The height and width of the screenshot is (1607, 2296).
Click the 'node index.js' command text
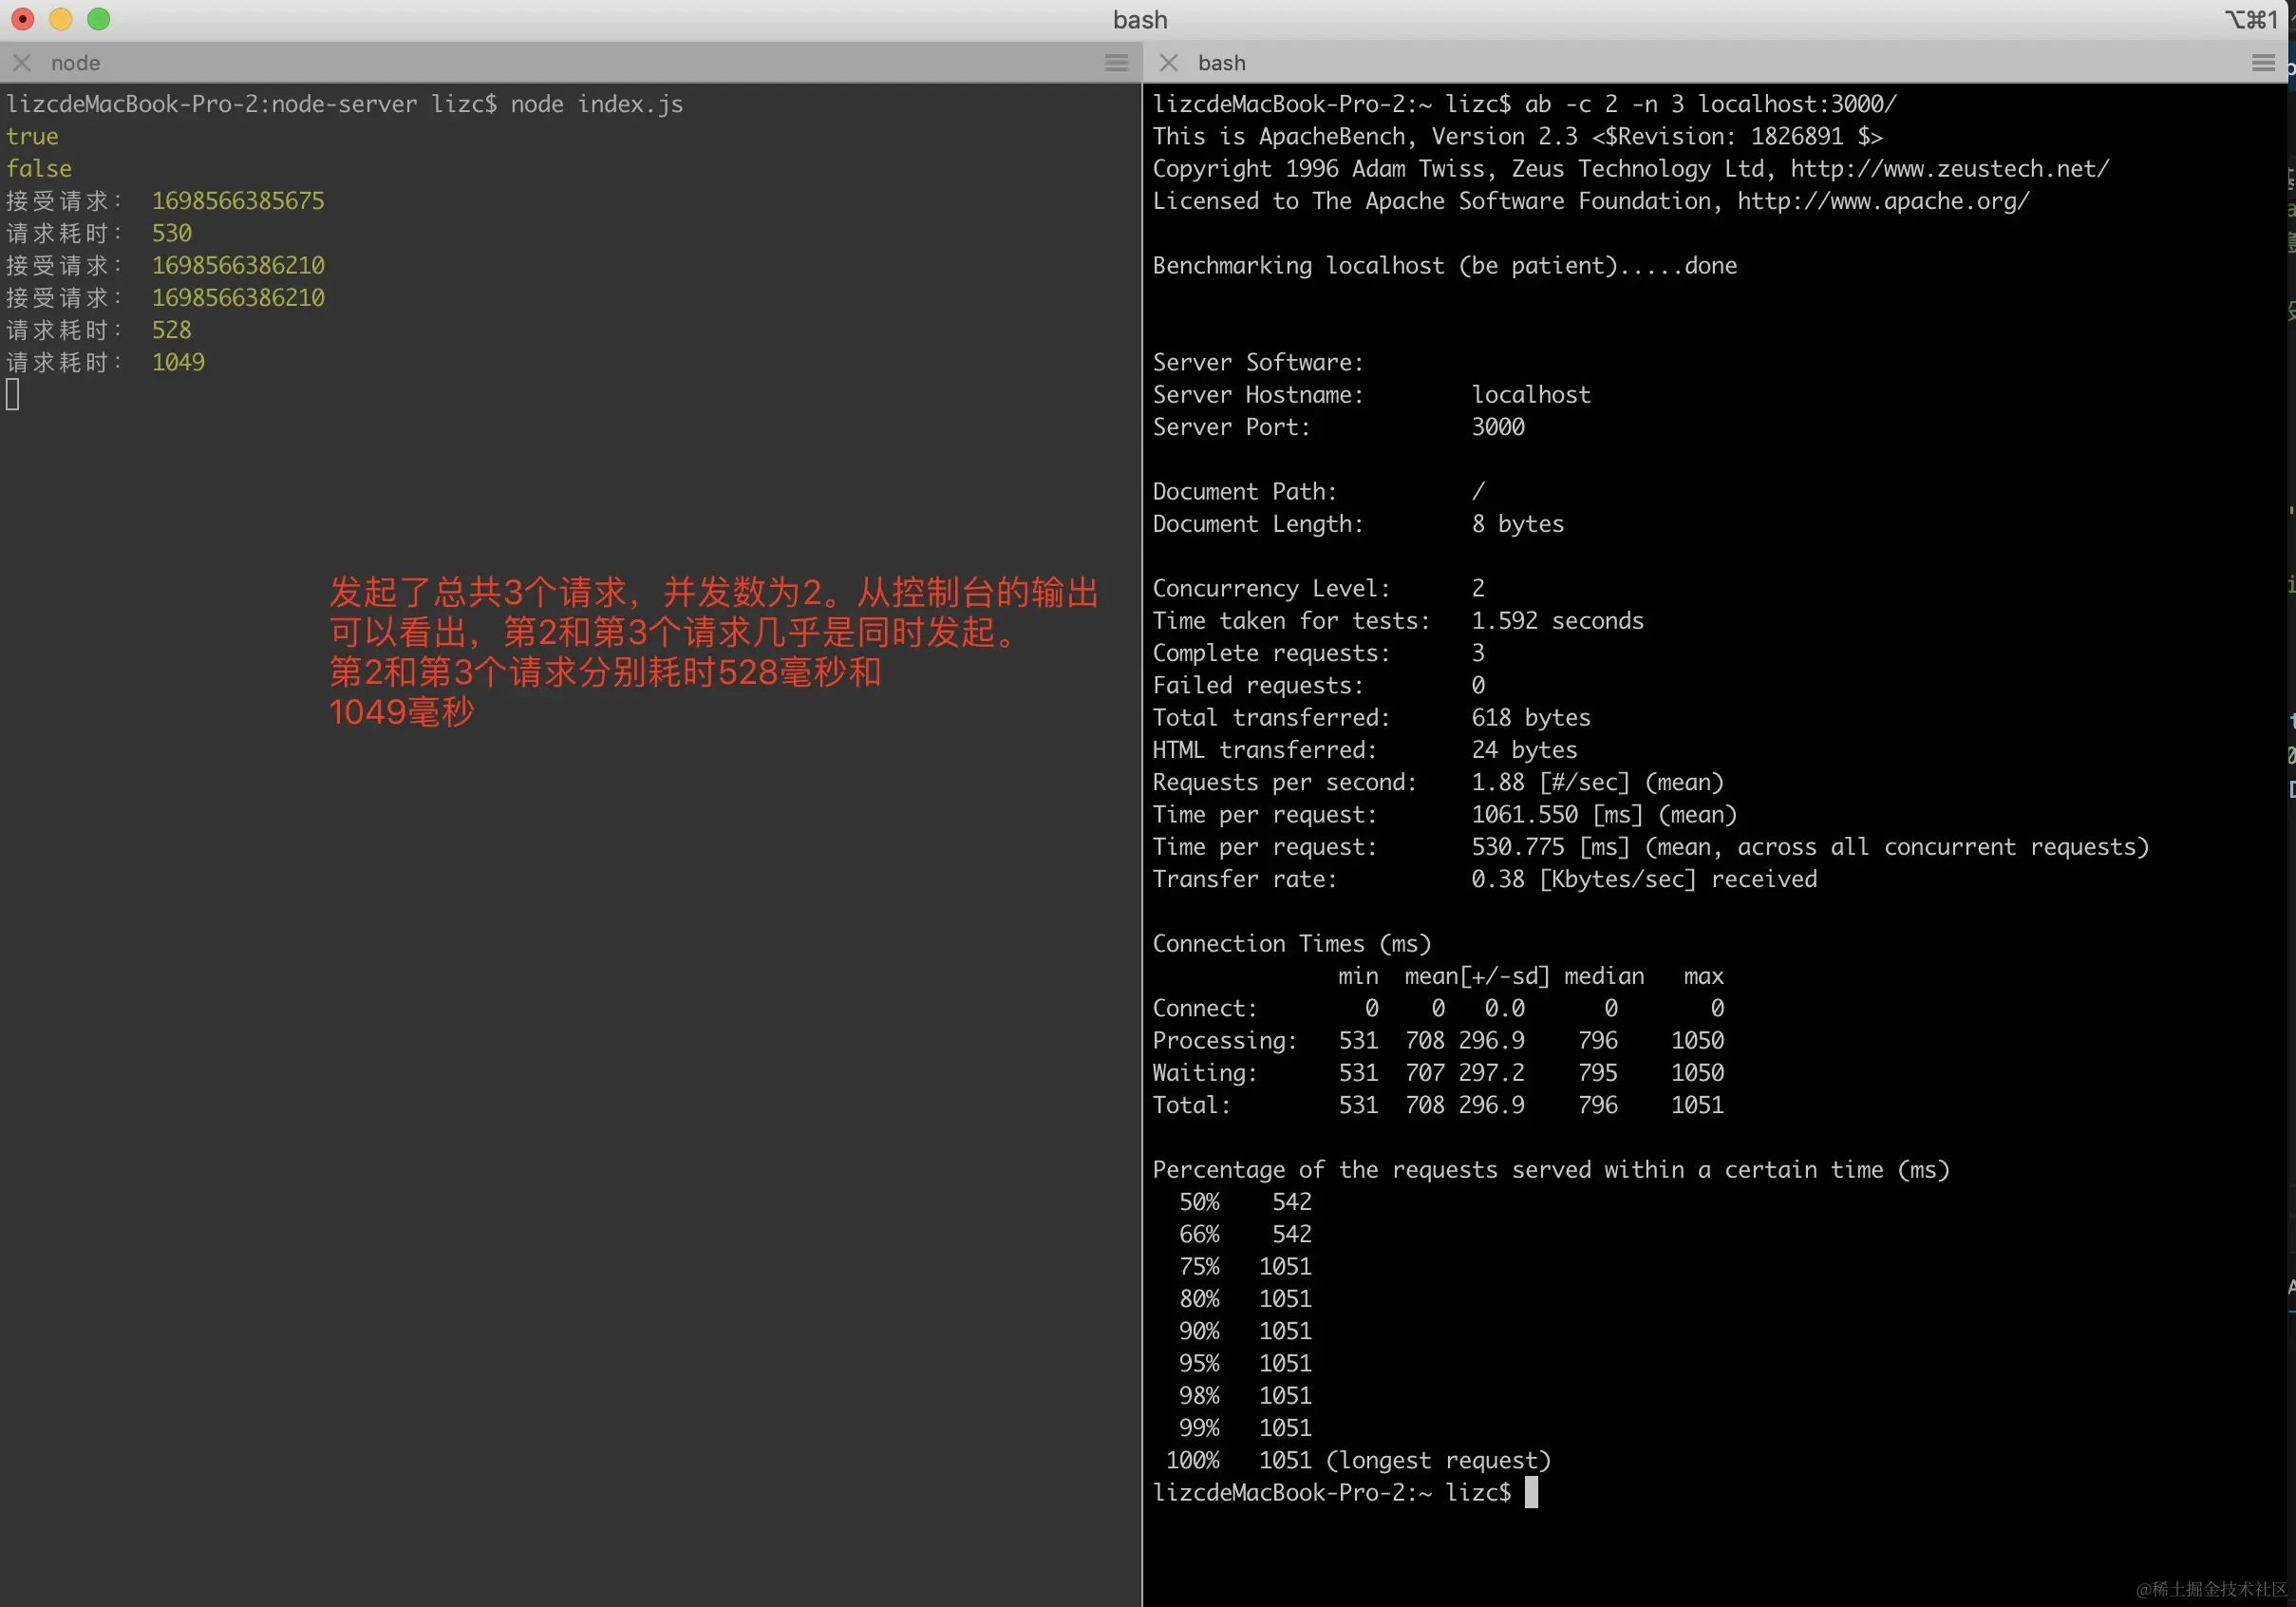tap(596, 104)
